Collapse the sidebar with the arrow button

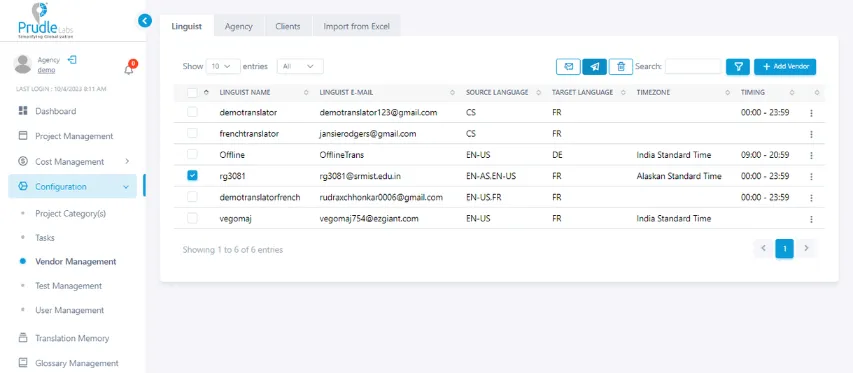tap(145, 21)
